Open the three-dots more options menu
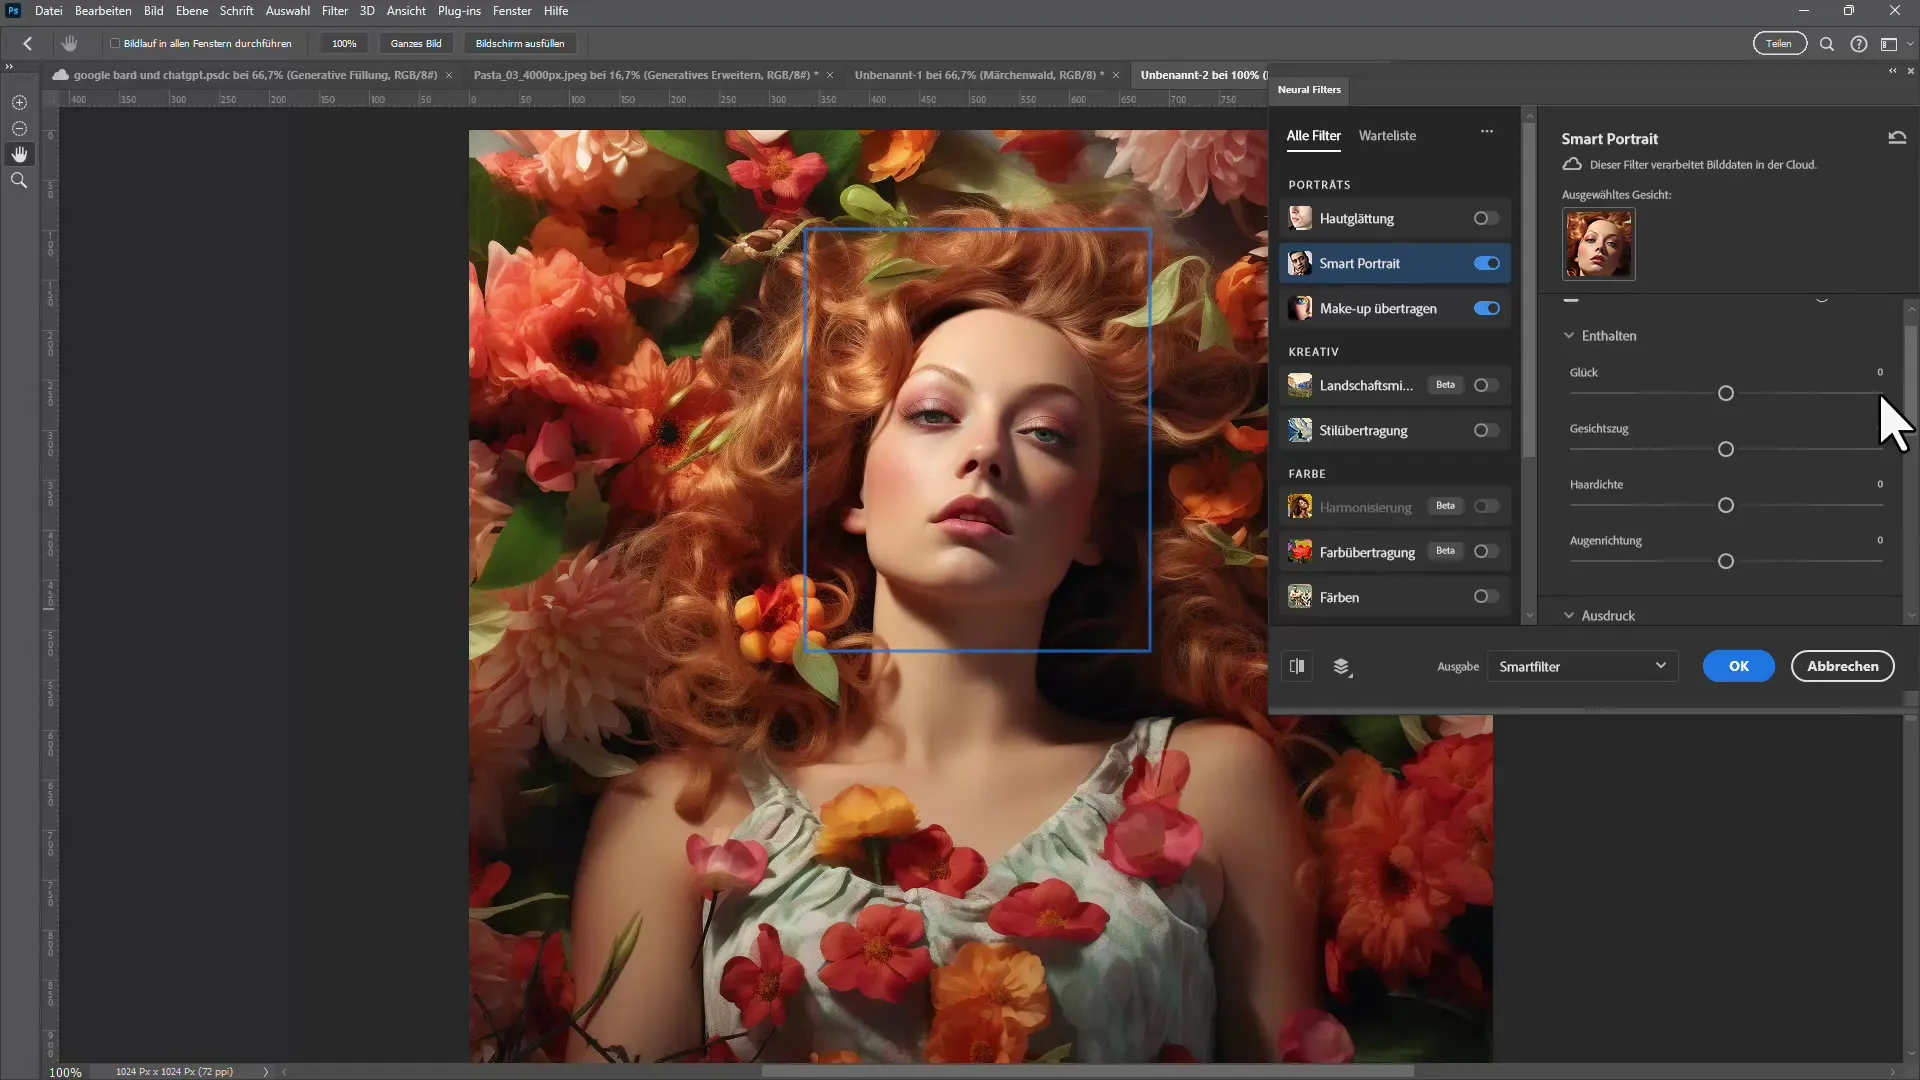The width and height of the screenshot is (1920, 1080). (1487, 131)
